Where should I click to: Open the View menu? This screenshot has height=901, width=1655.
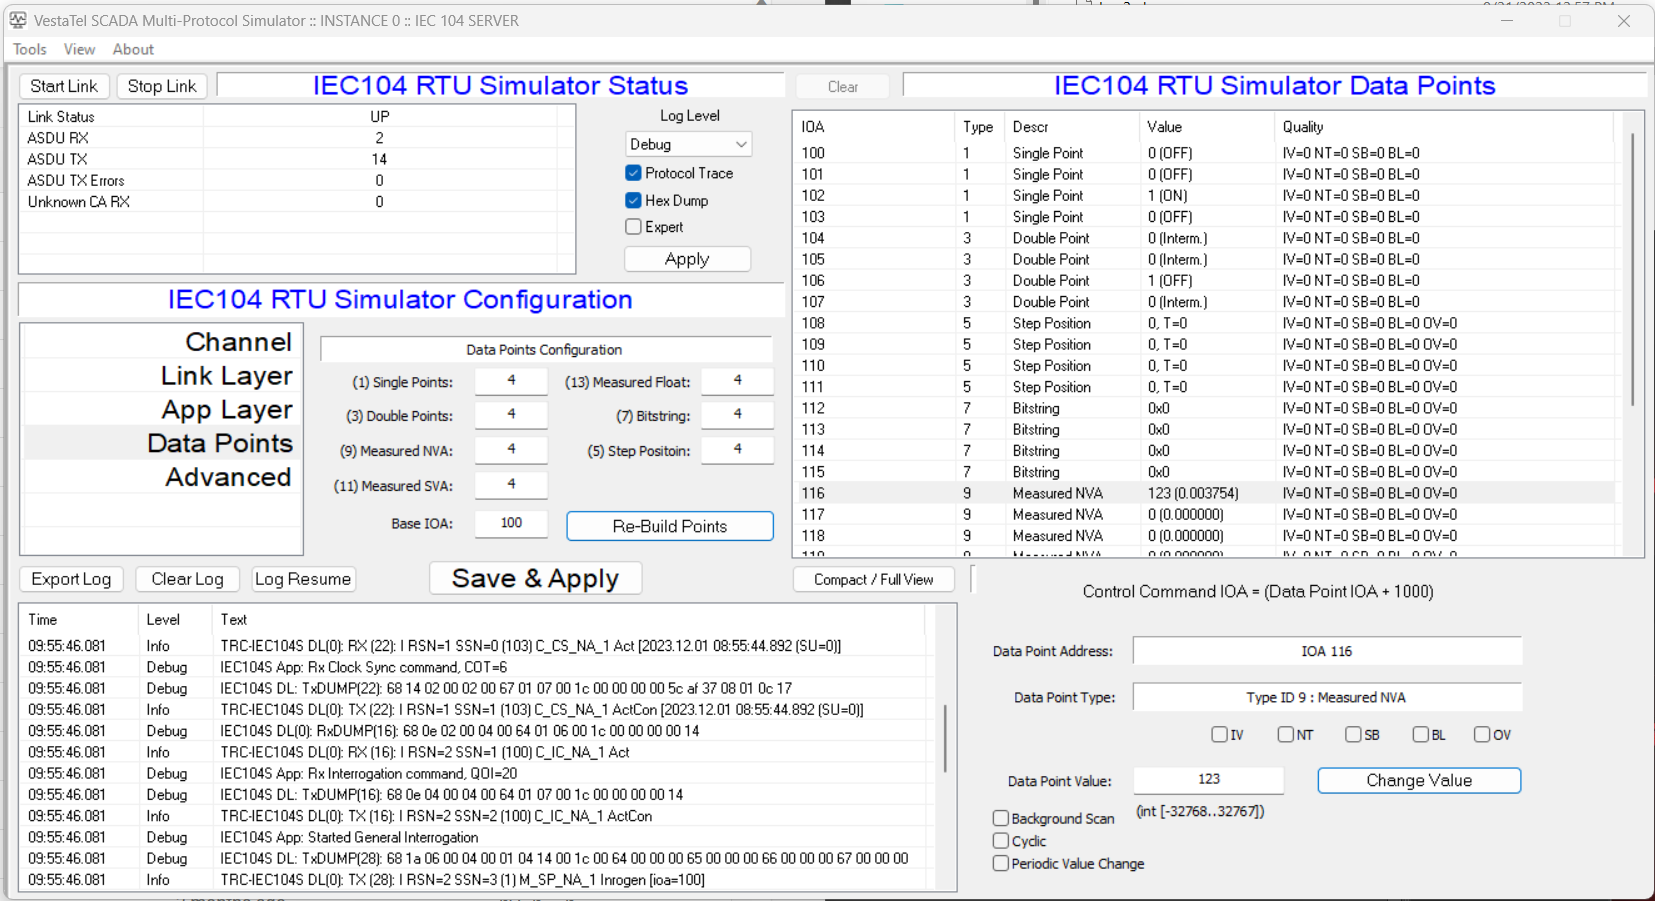click(x=79, y=49)
